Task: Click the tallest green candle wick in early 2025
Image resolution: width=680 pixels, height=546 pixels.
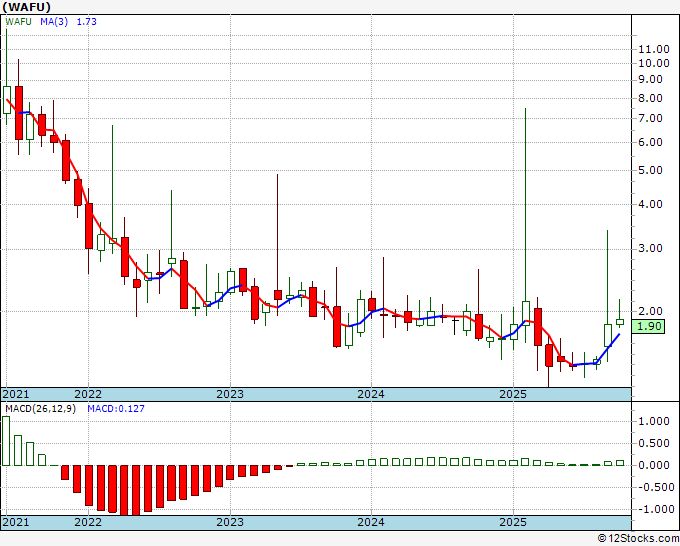Action: (x=526, y=205)
